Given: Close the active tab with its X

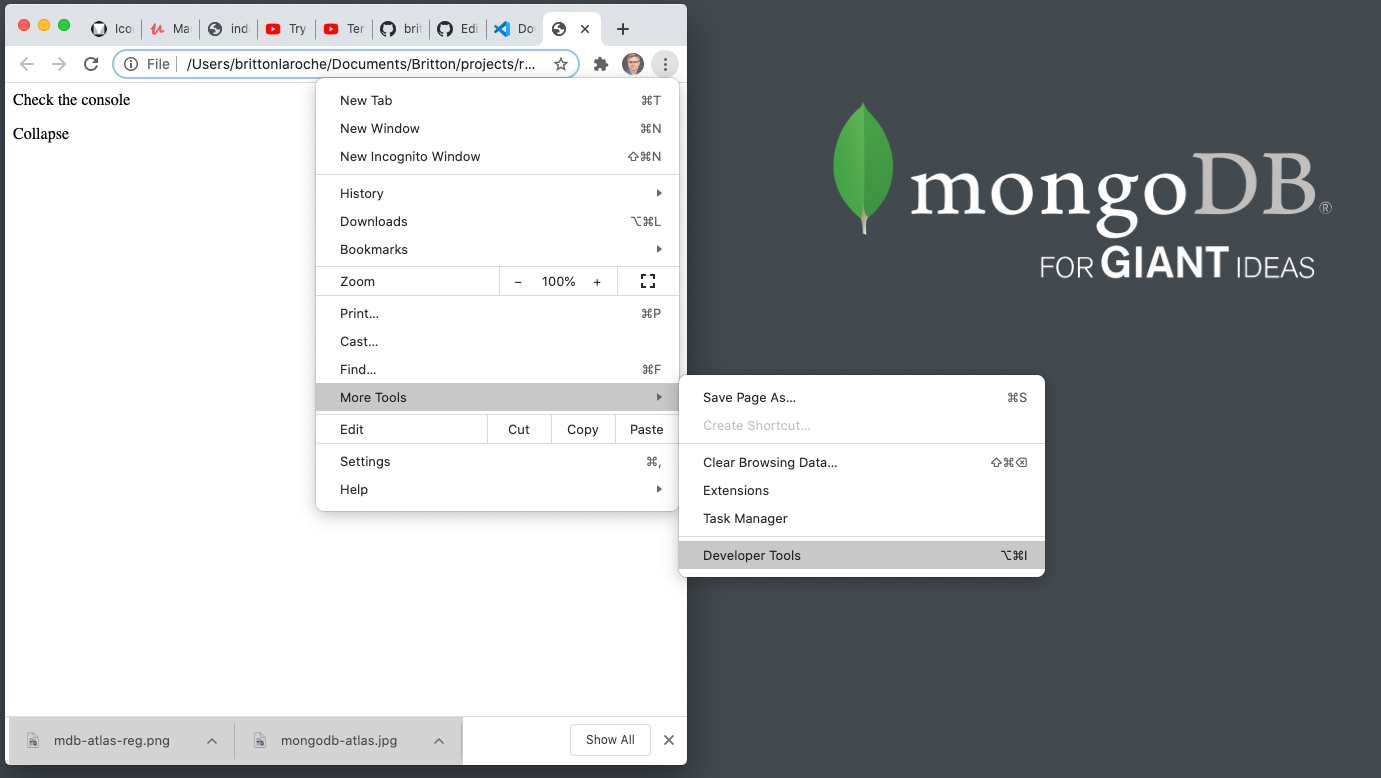Looking at the screenshot, I should 585,29.
